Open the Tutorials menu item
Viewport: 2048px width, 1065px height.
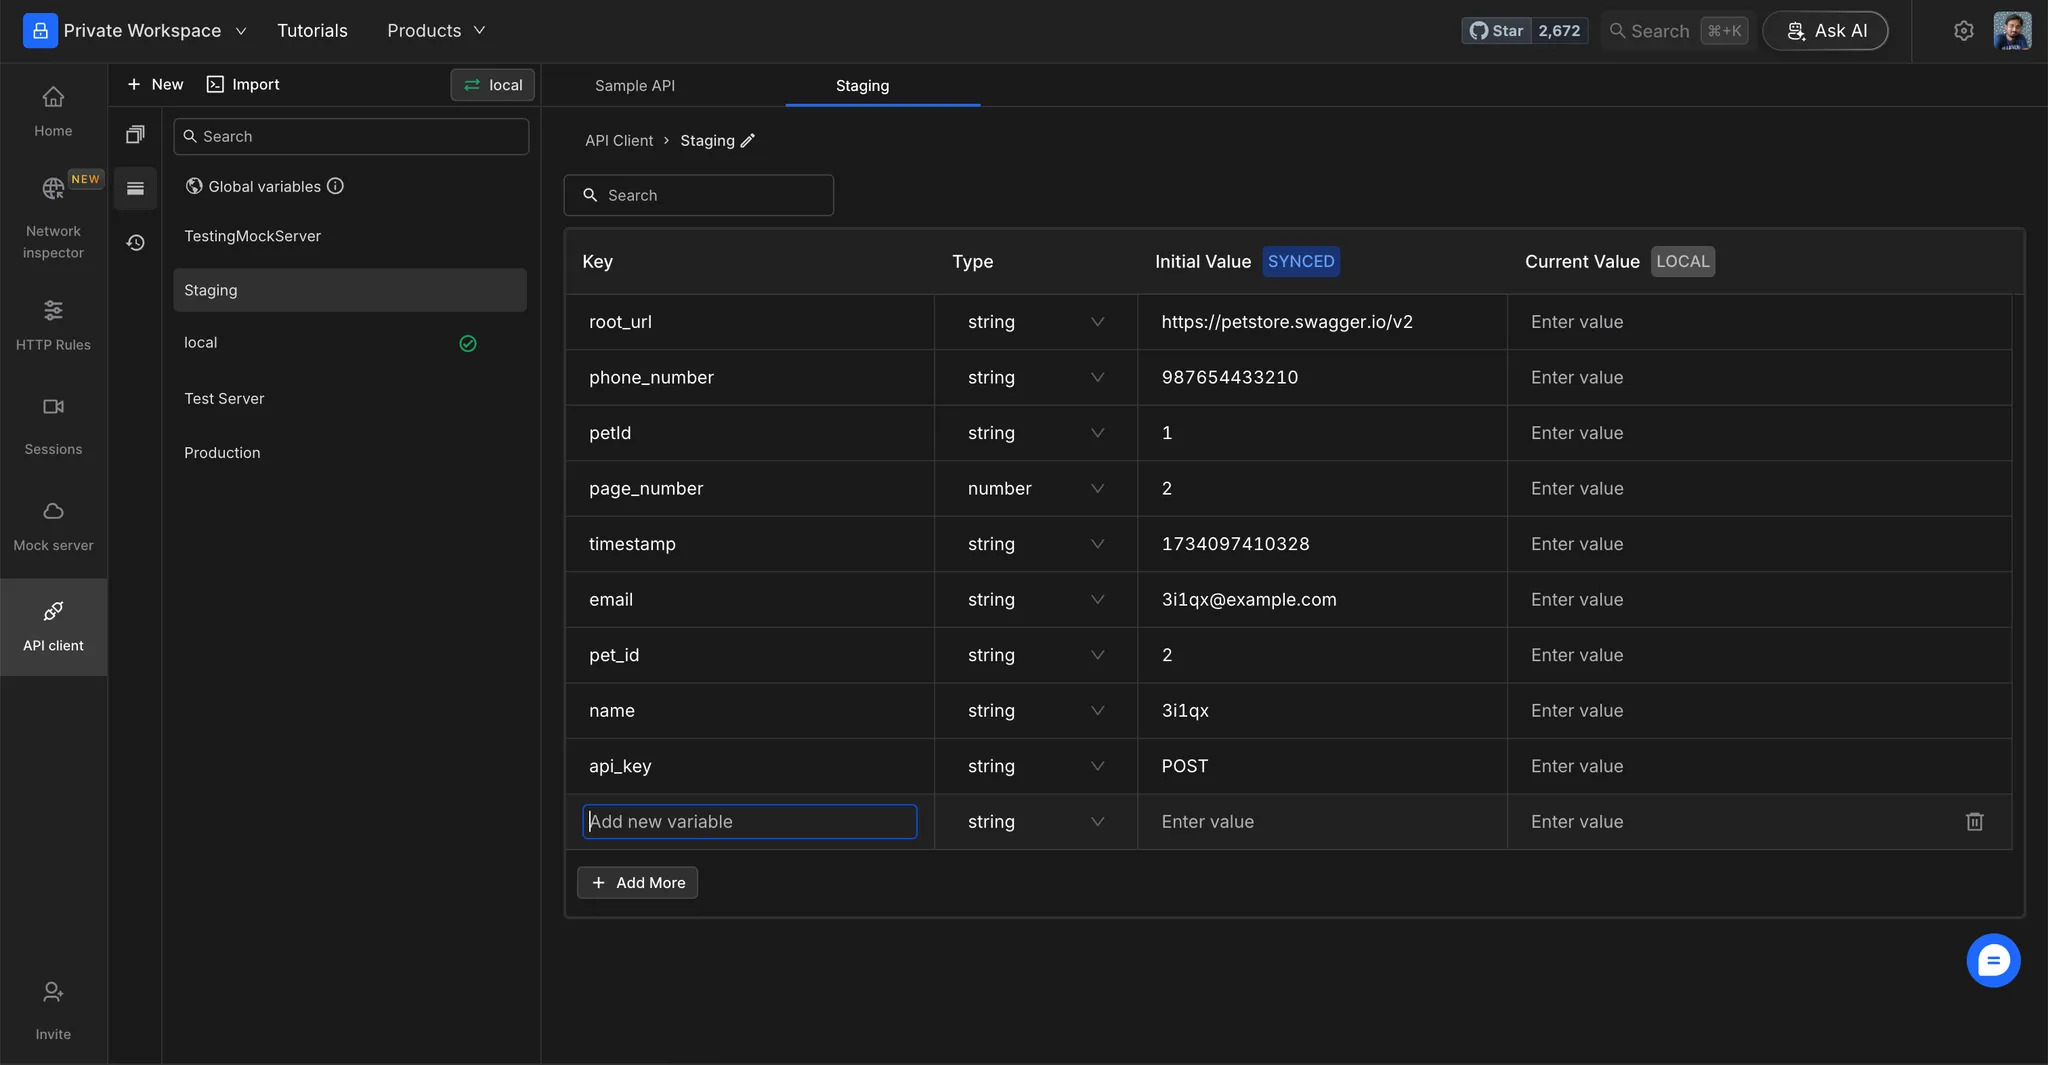[312, 31]
